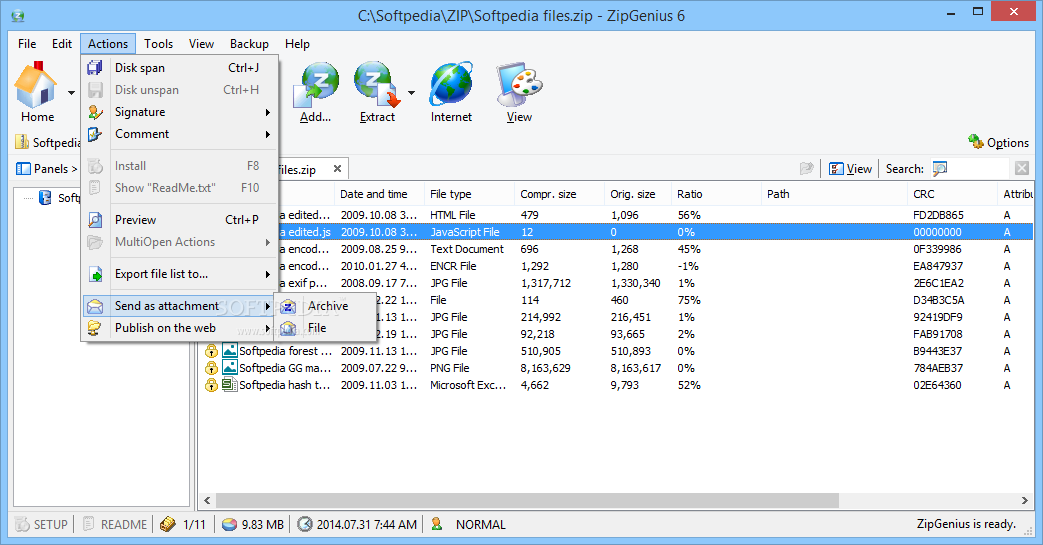Open Options at the toolbar right
This screenshot has width=1043, height=545.
tap(999, 142)
